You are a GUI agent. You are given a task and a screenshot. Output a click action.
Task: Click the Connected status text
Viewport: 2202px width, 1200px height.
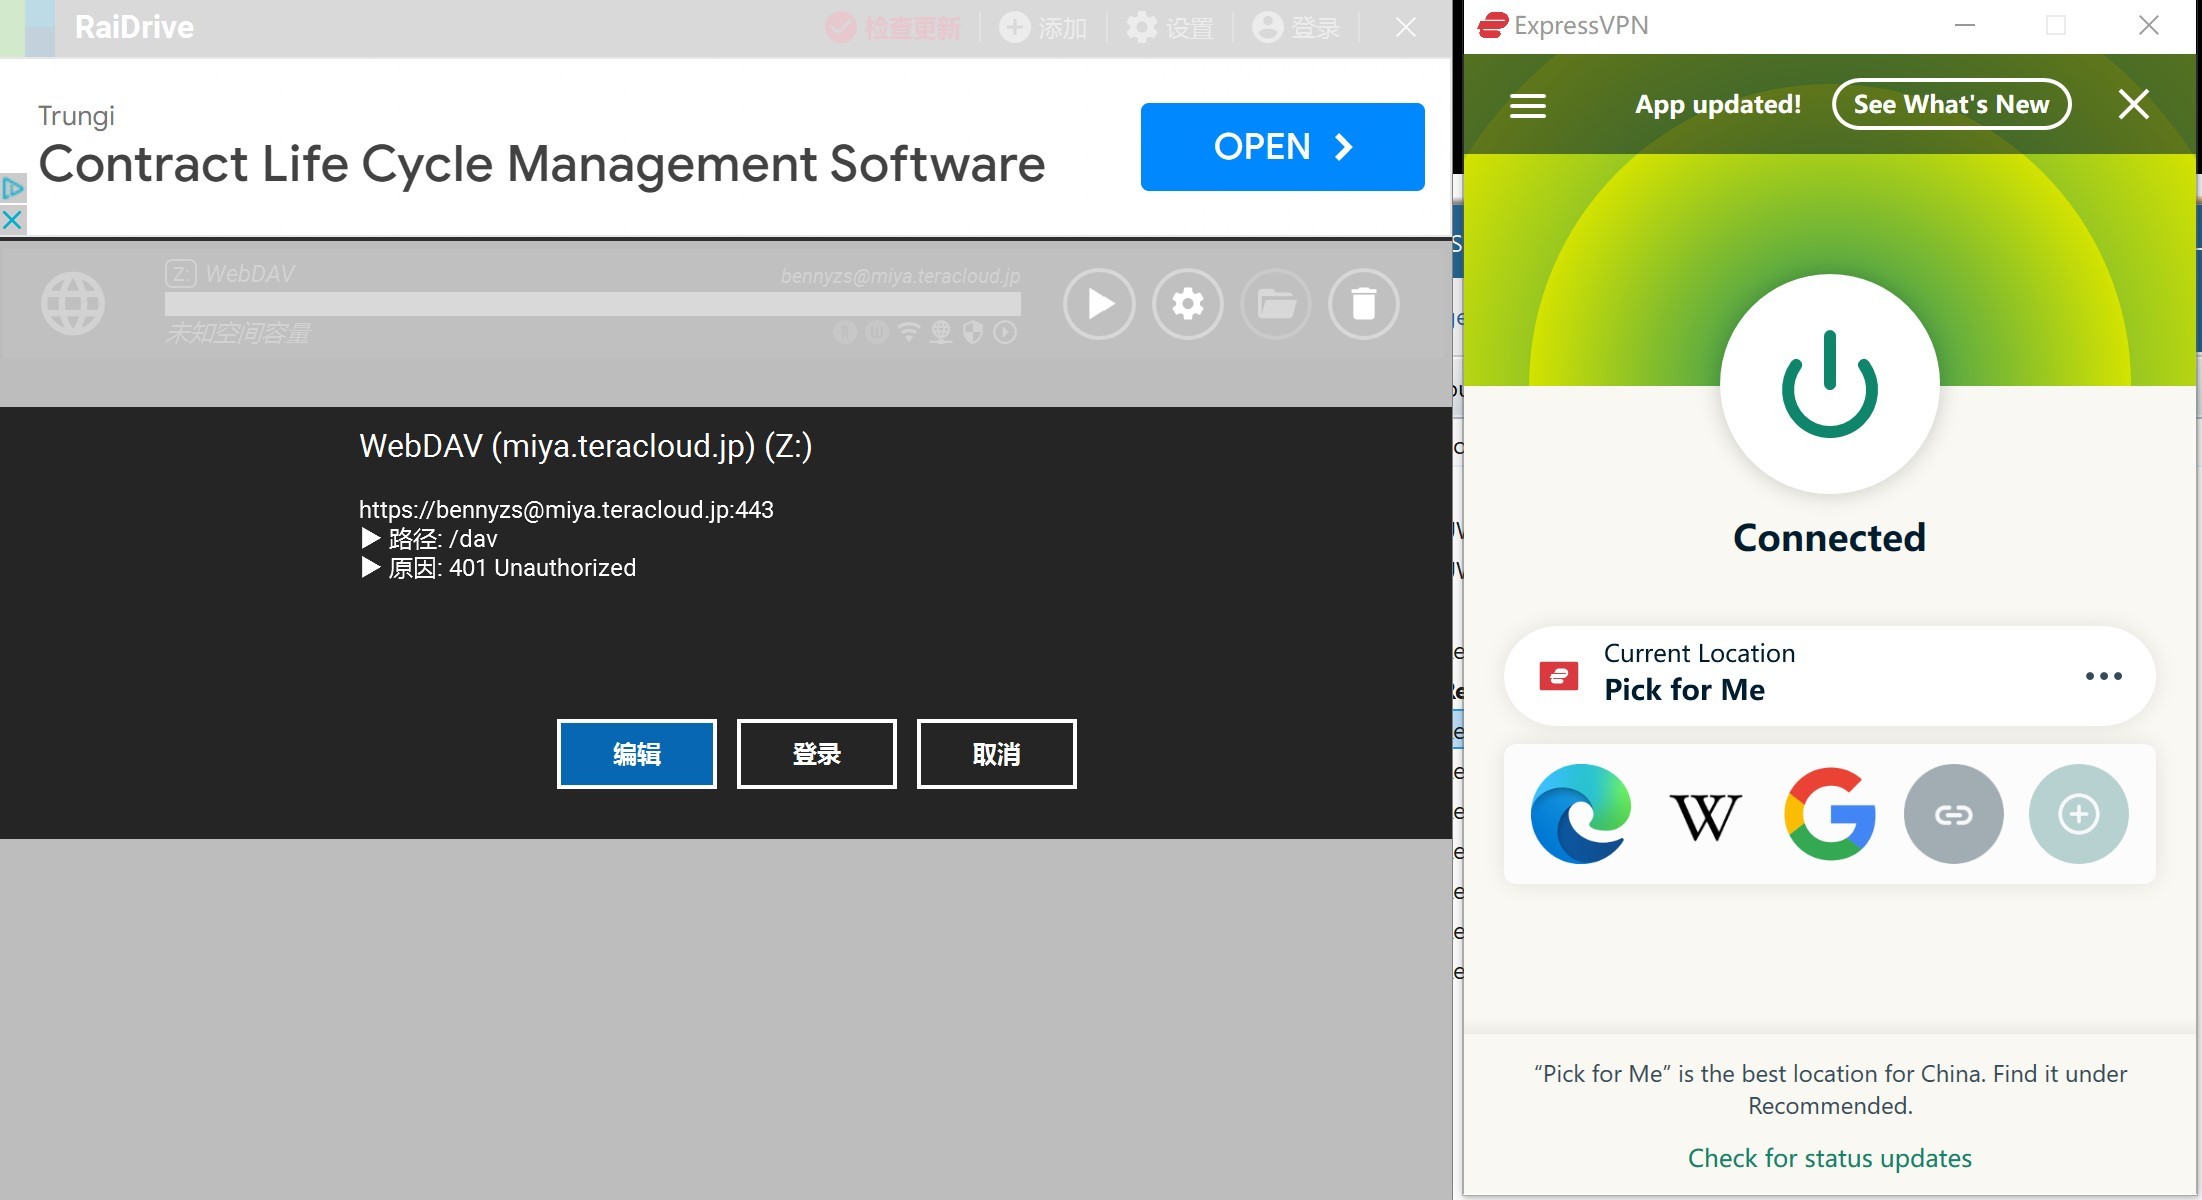[x=1830, y=538]
